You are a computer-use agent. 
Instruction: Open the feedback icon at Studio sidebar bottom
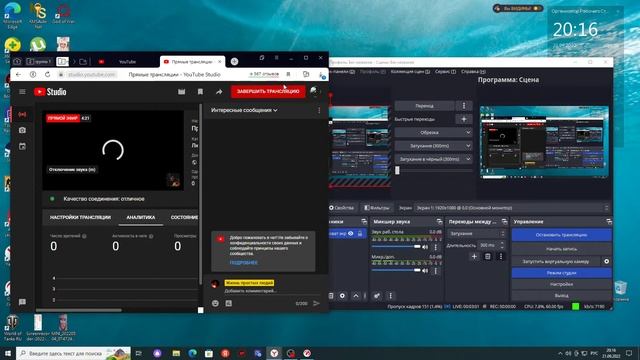[22, 302]
